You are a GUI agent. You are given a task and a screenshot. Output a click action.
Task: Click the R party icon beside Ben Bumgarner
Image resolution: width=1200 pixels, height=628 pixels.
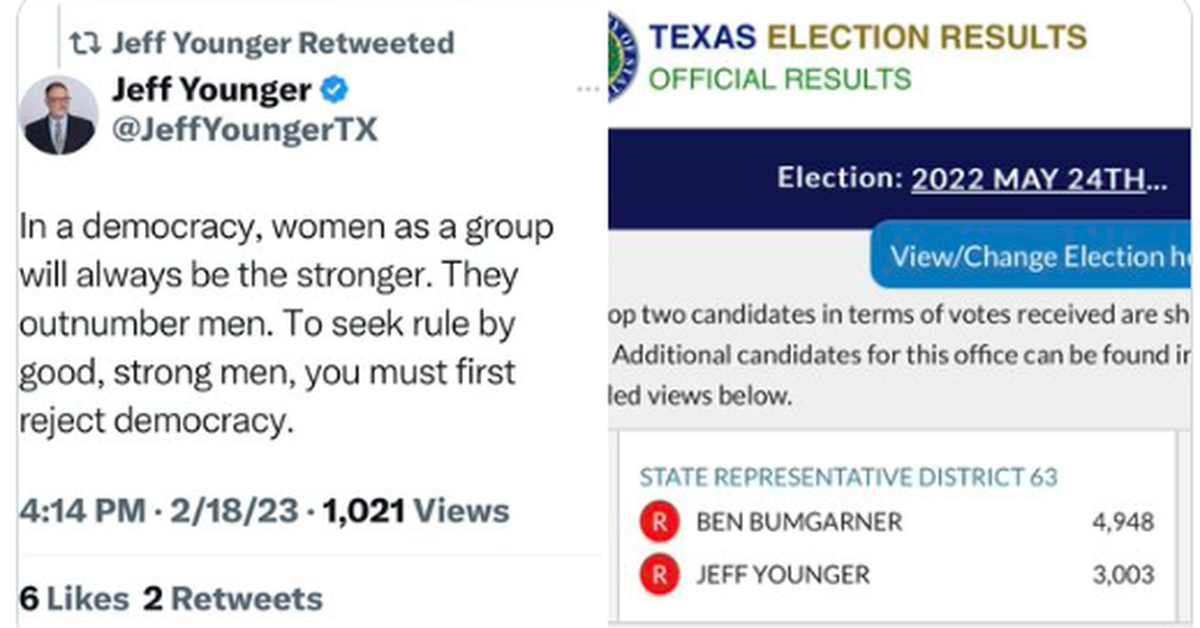[659, 522]
